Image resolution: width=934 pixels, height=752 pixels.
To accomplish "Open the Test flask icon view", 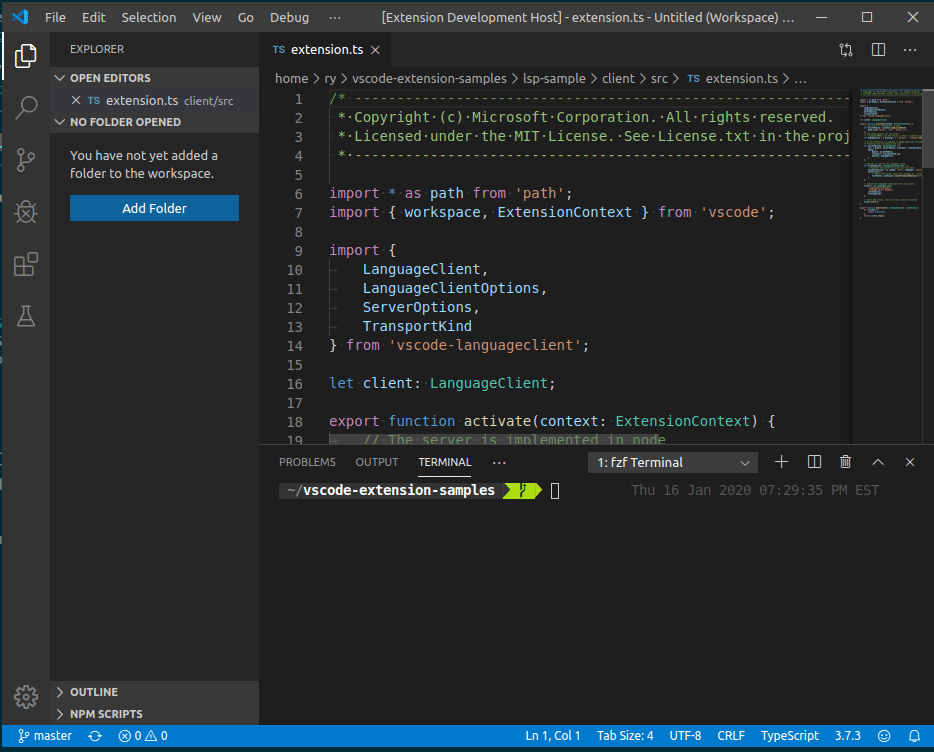I will [x=26, y=316].
